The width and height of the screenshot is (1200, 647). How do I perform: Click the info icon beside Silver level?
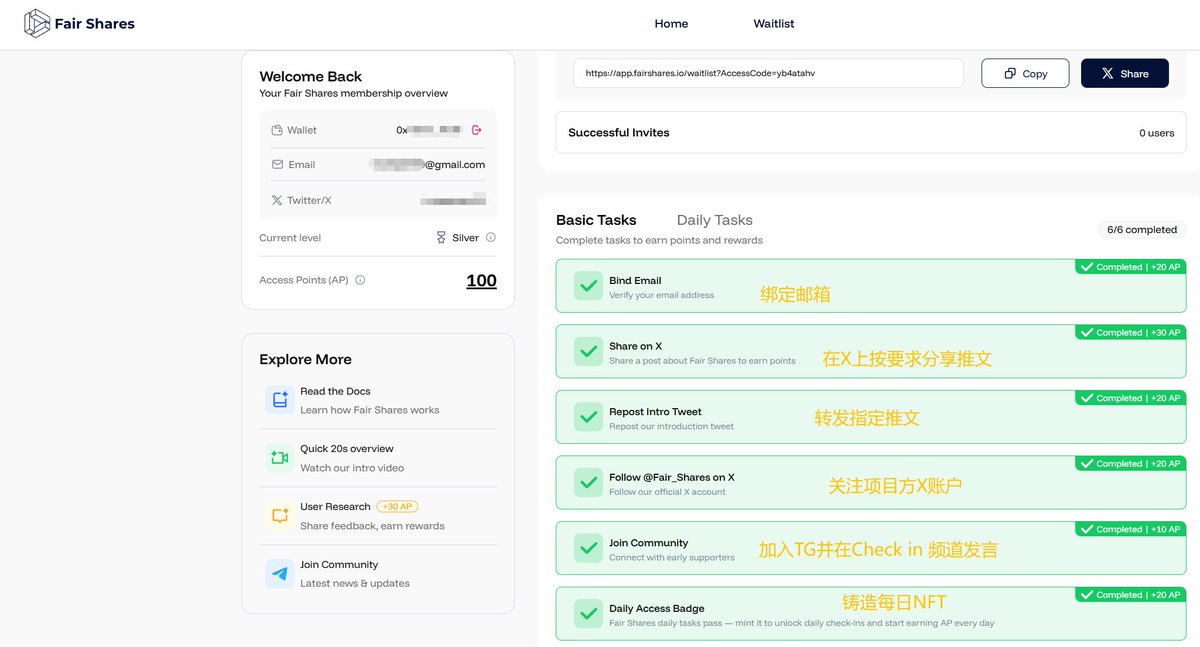[490, 238]
